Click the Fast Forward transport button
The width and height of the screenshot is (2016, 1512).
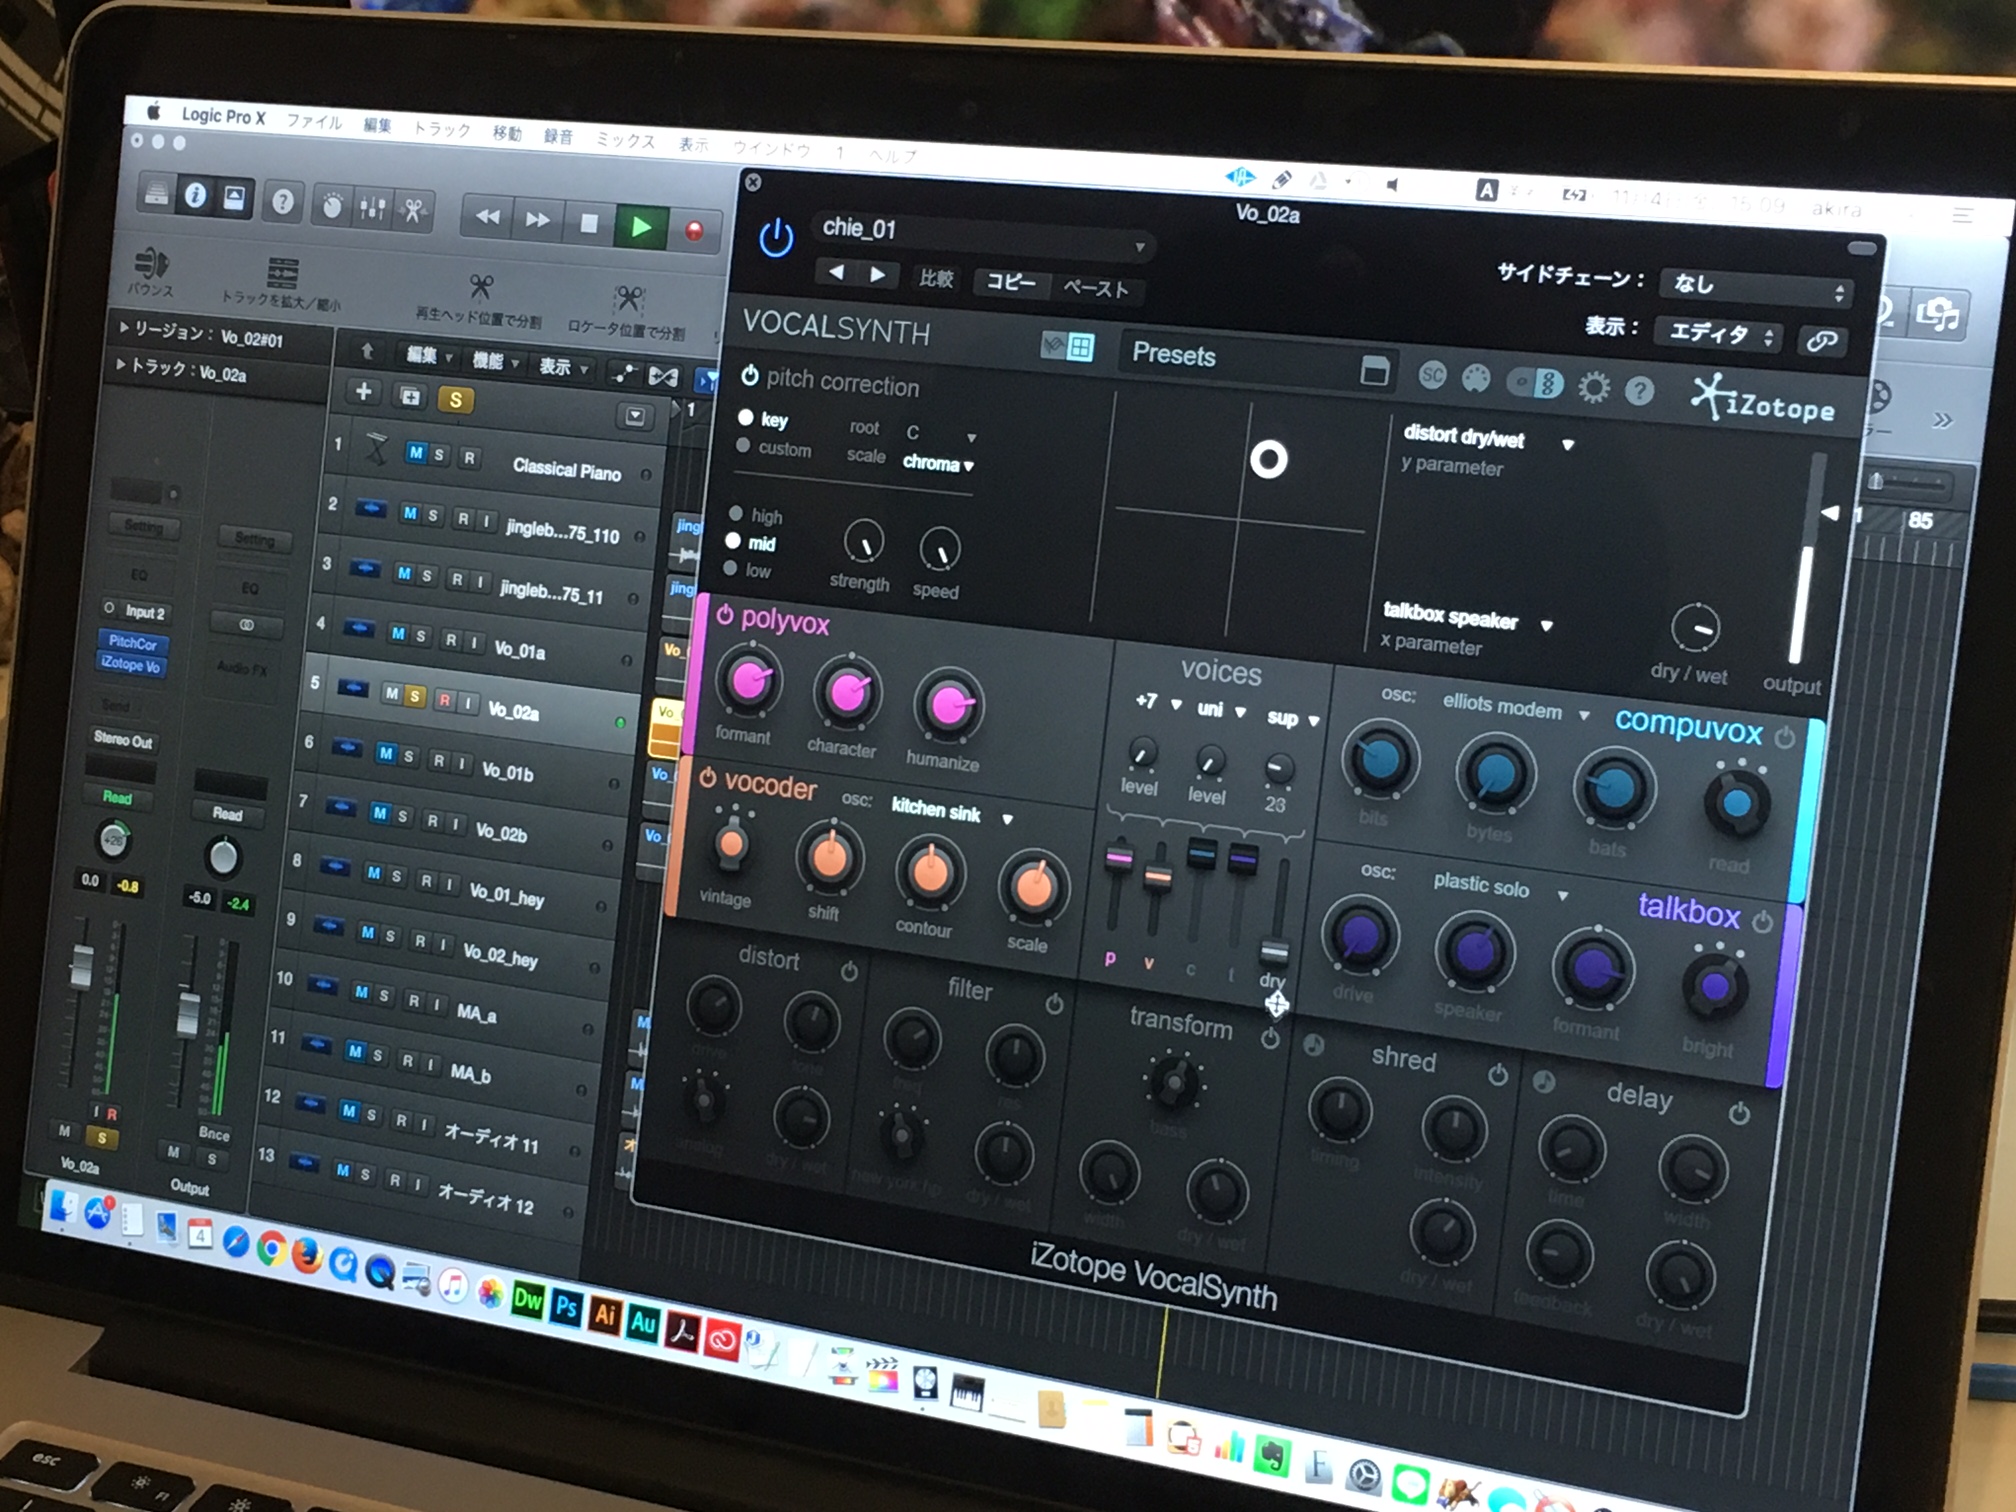pyautogui.click(x=538, y=219)
